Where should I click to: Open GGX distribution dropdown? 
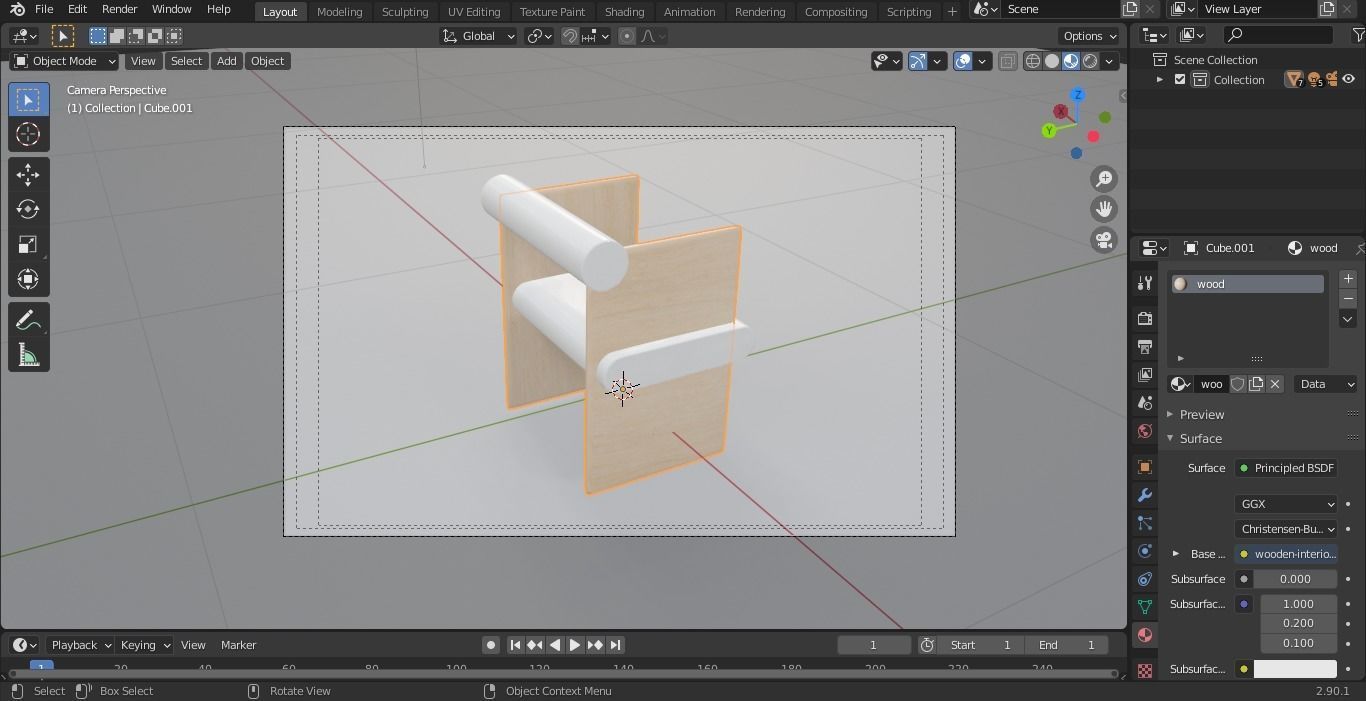pos(1285,504)
